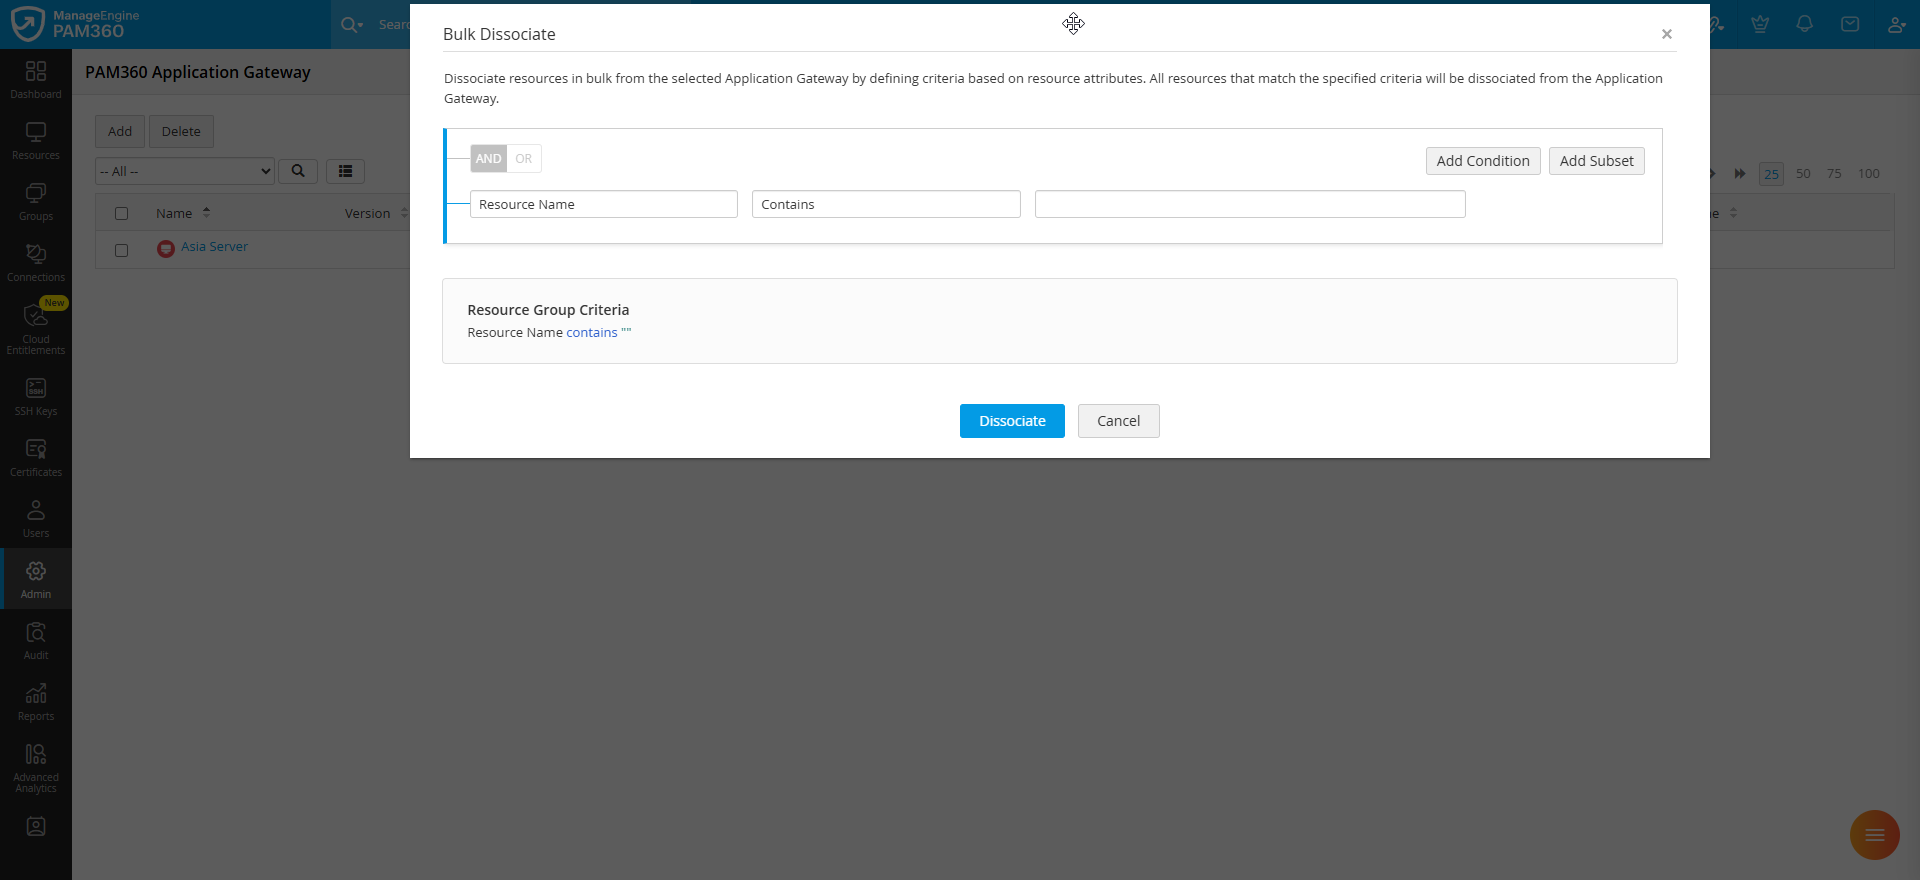Go to Groups in the sidebar

click(x=36, y=201)
